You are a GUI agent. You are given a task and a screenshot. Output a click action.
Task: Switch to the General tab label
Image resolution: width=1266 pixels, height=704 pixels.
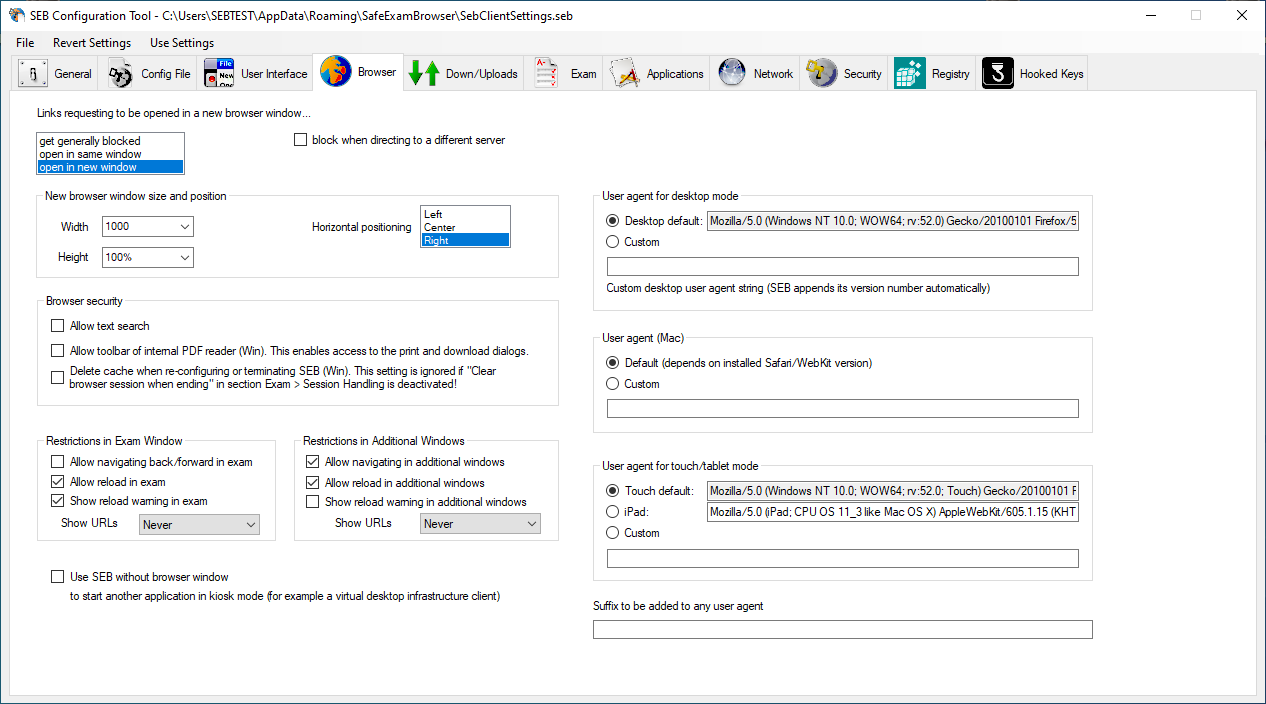coord(73,74)
